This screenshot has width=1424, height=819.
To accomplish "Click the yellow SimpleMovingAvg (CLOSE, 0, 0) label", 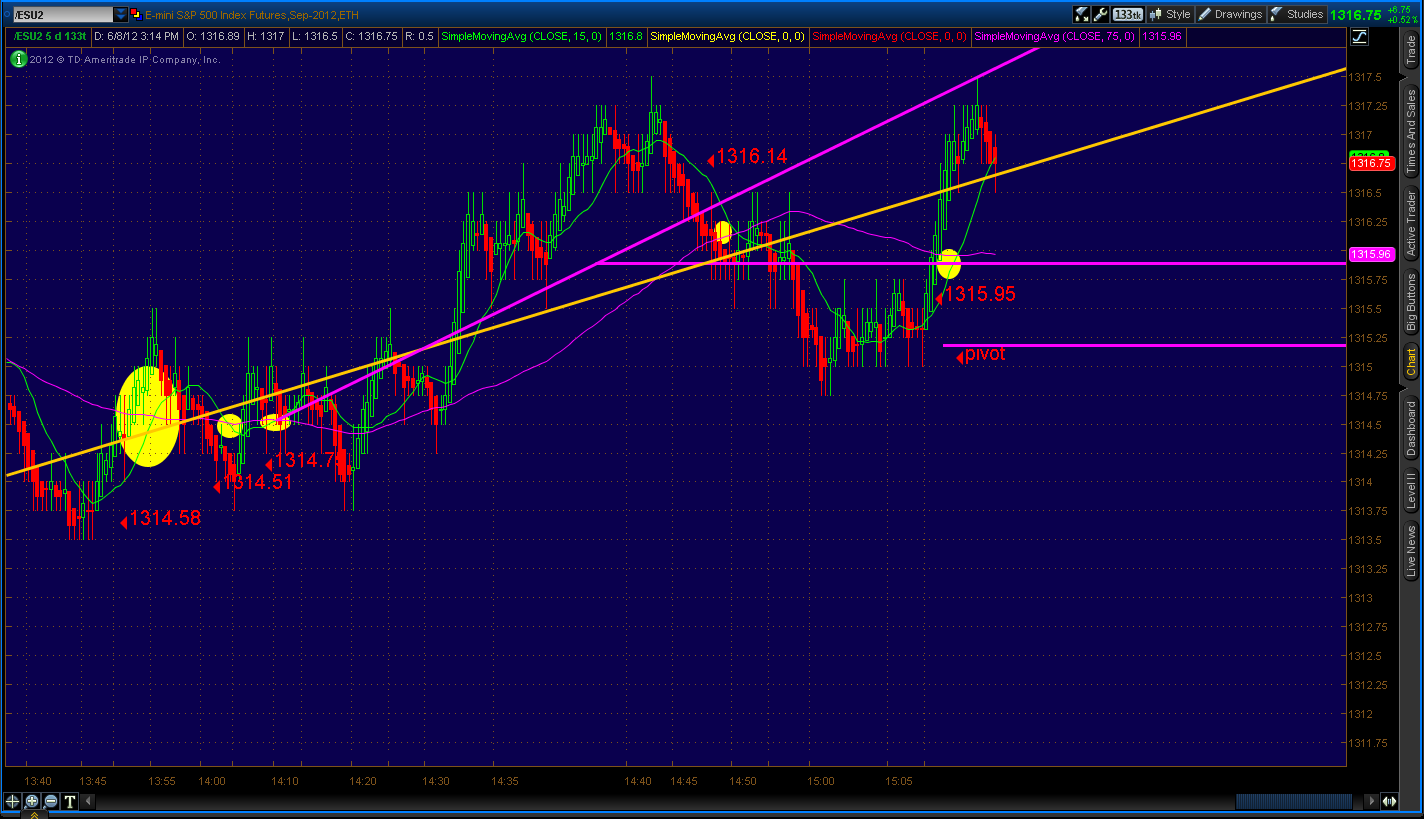I will point(727,37).
